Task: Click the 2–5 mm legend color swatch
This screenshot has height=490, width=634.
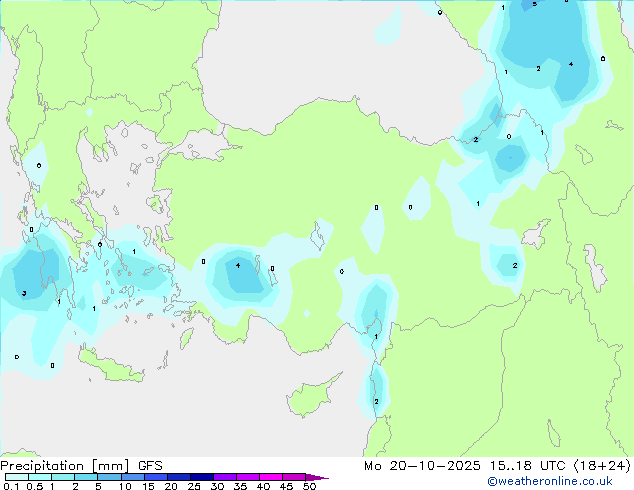Action: point(86,477)
